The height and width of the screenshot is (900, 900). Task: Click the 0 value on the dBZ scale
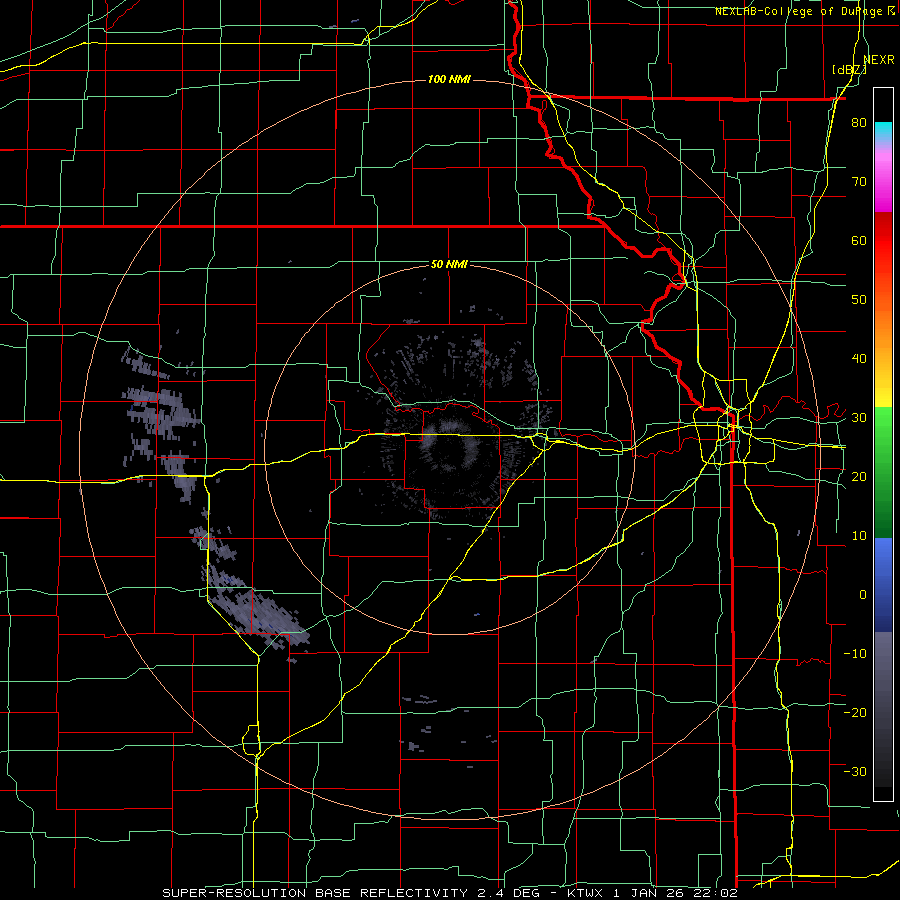coord(863,595)
